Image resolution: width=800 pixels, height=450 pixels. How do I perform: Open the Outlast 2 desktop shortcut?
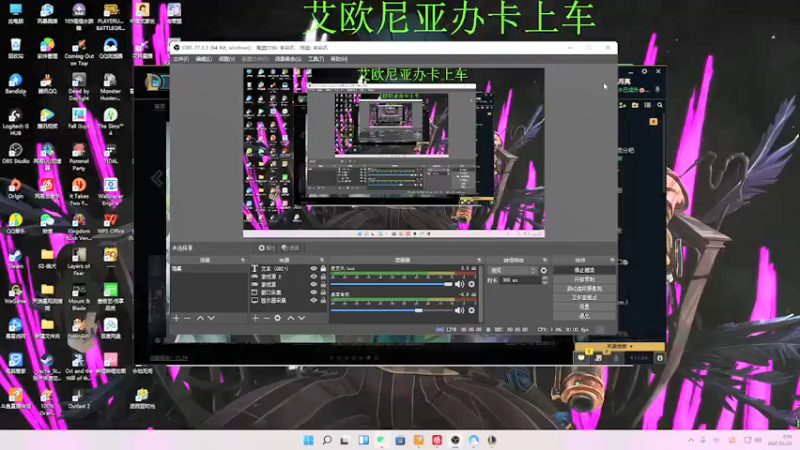tap(79, 398)
